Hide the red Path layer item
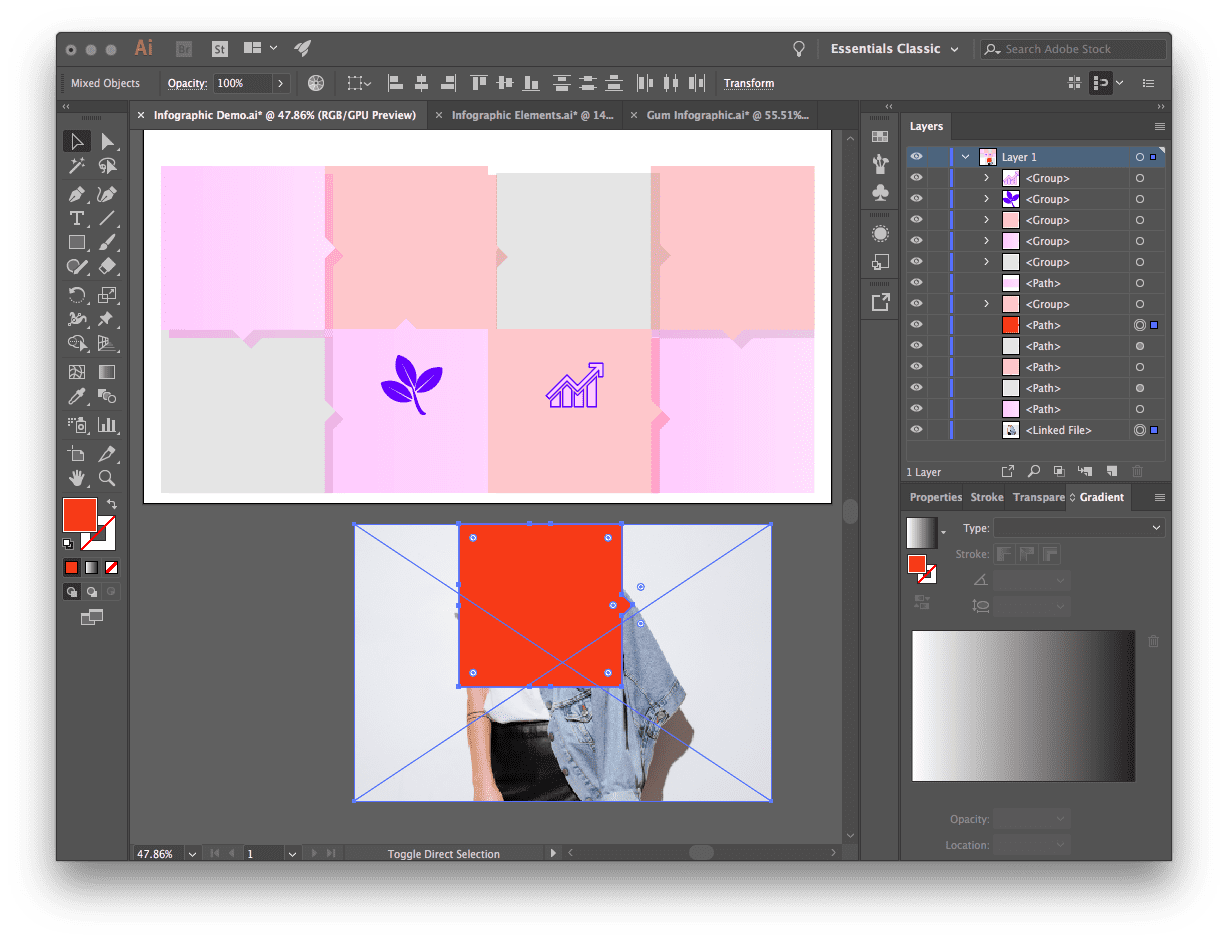Viewport: 1228px width, 941px height. 916,325
